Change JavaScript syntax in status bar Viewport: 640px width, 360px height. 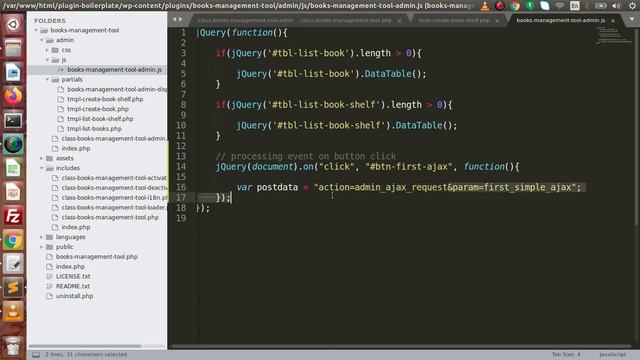tap(612, 355)
